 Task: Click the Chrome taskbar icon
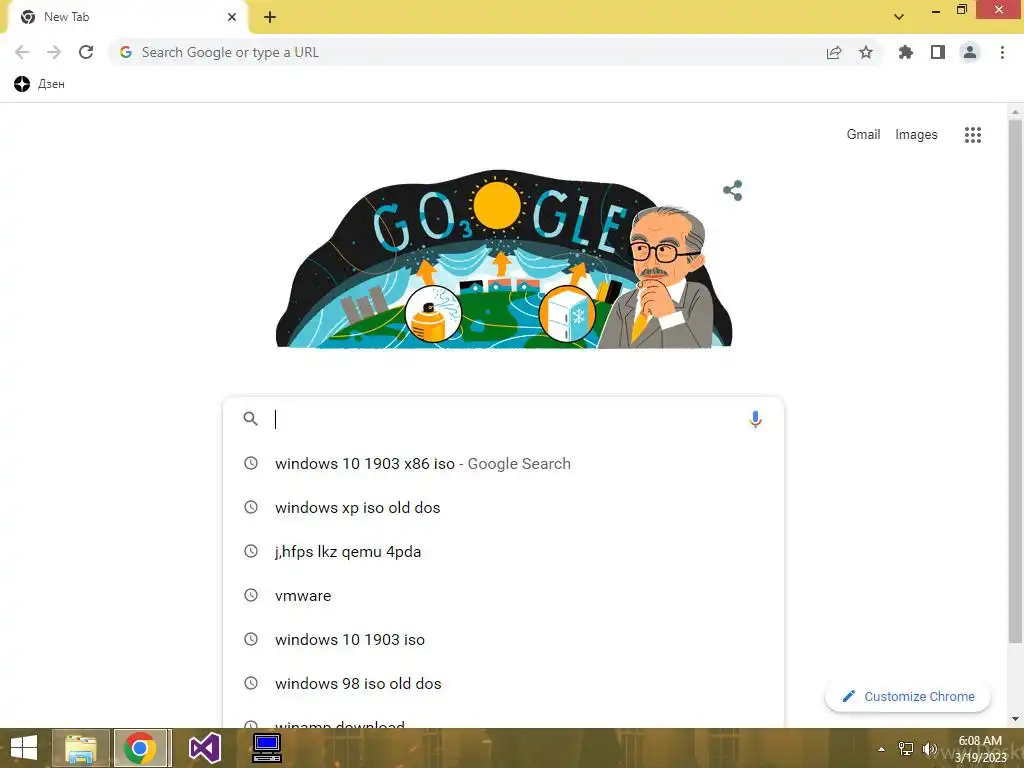[141, 748]
